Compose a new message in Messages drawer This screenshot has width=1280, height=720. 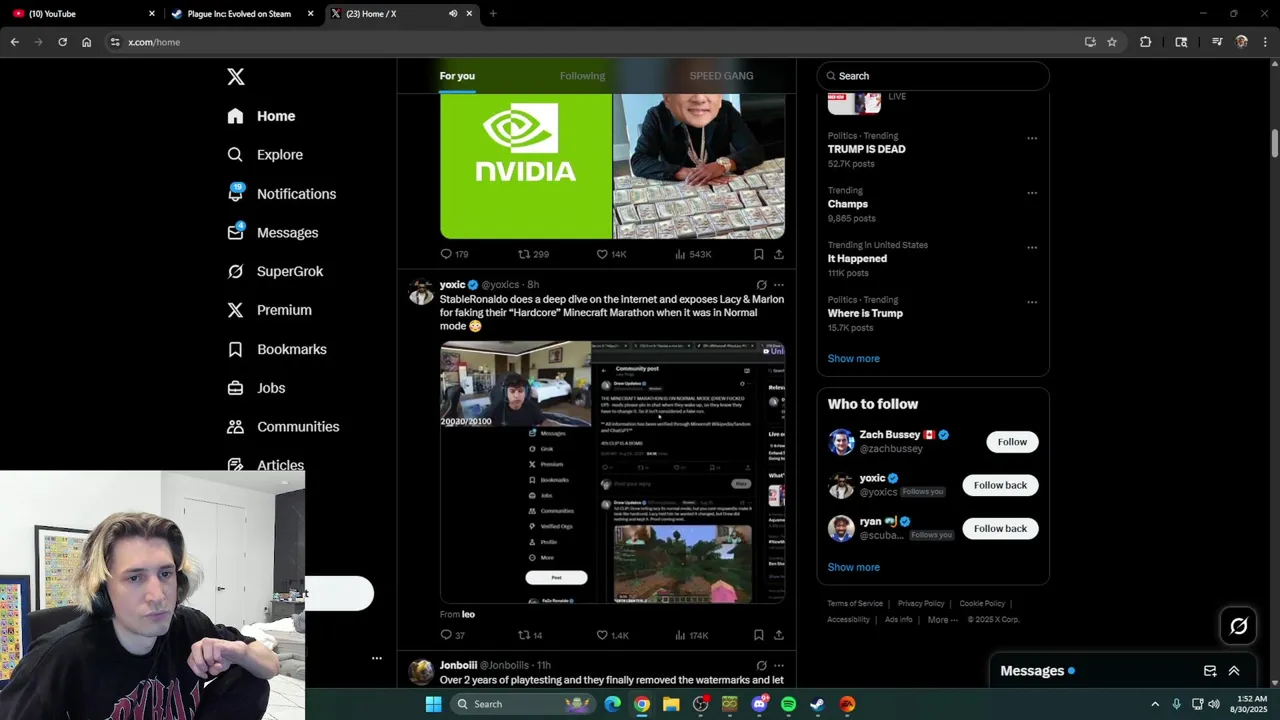click(x=1210, y=671)
